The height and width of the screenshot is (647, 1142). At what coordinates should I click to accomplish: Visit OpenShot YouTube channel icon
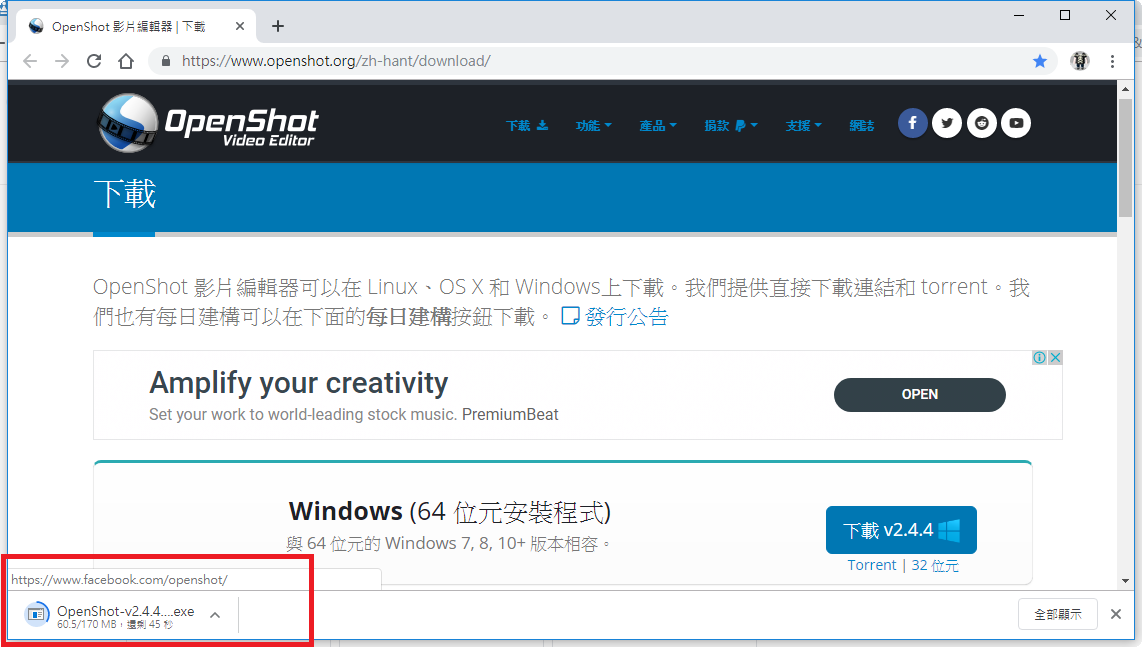1016,123
